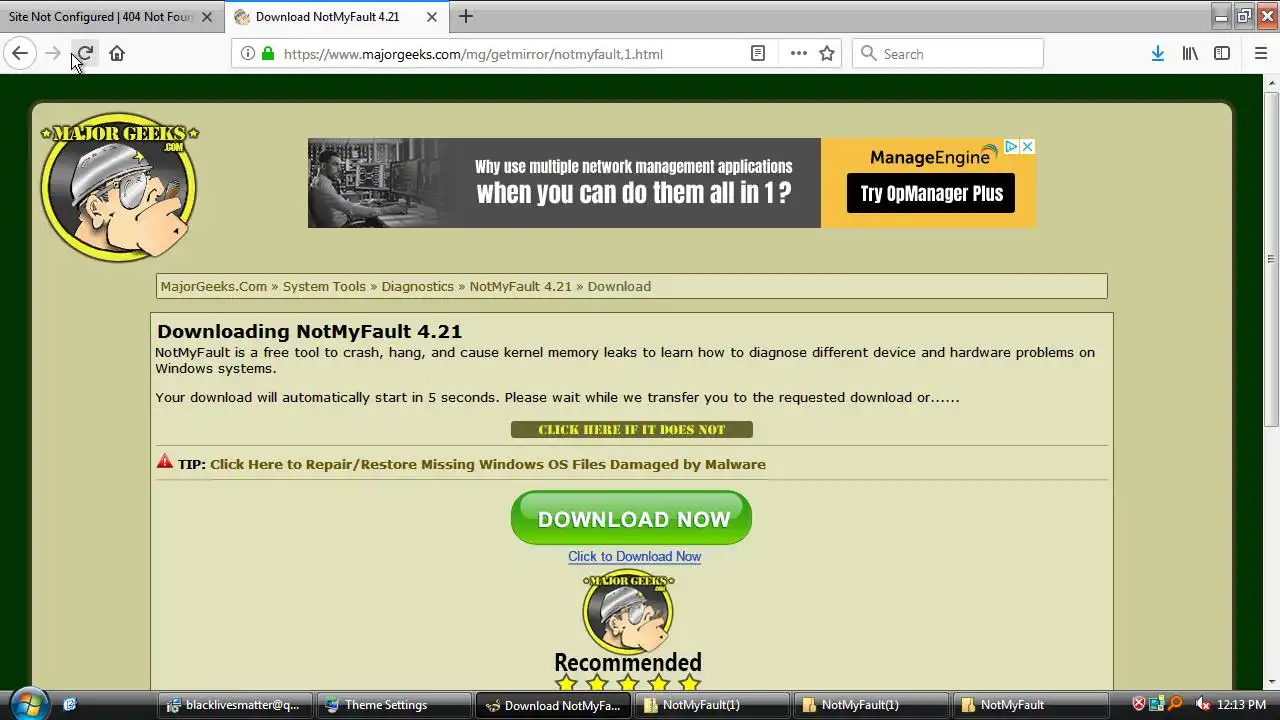The image size is (1280, 720).
Task: Click the green connection padlock icon
Action: [267, 53]
